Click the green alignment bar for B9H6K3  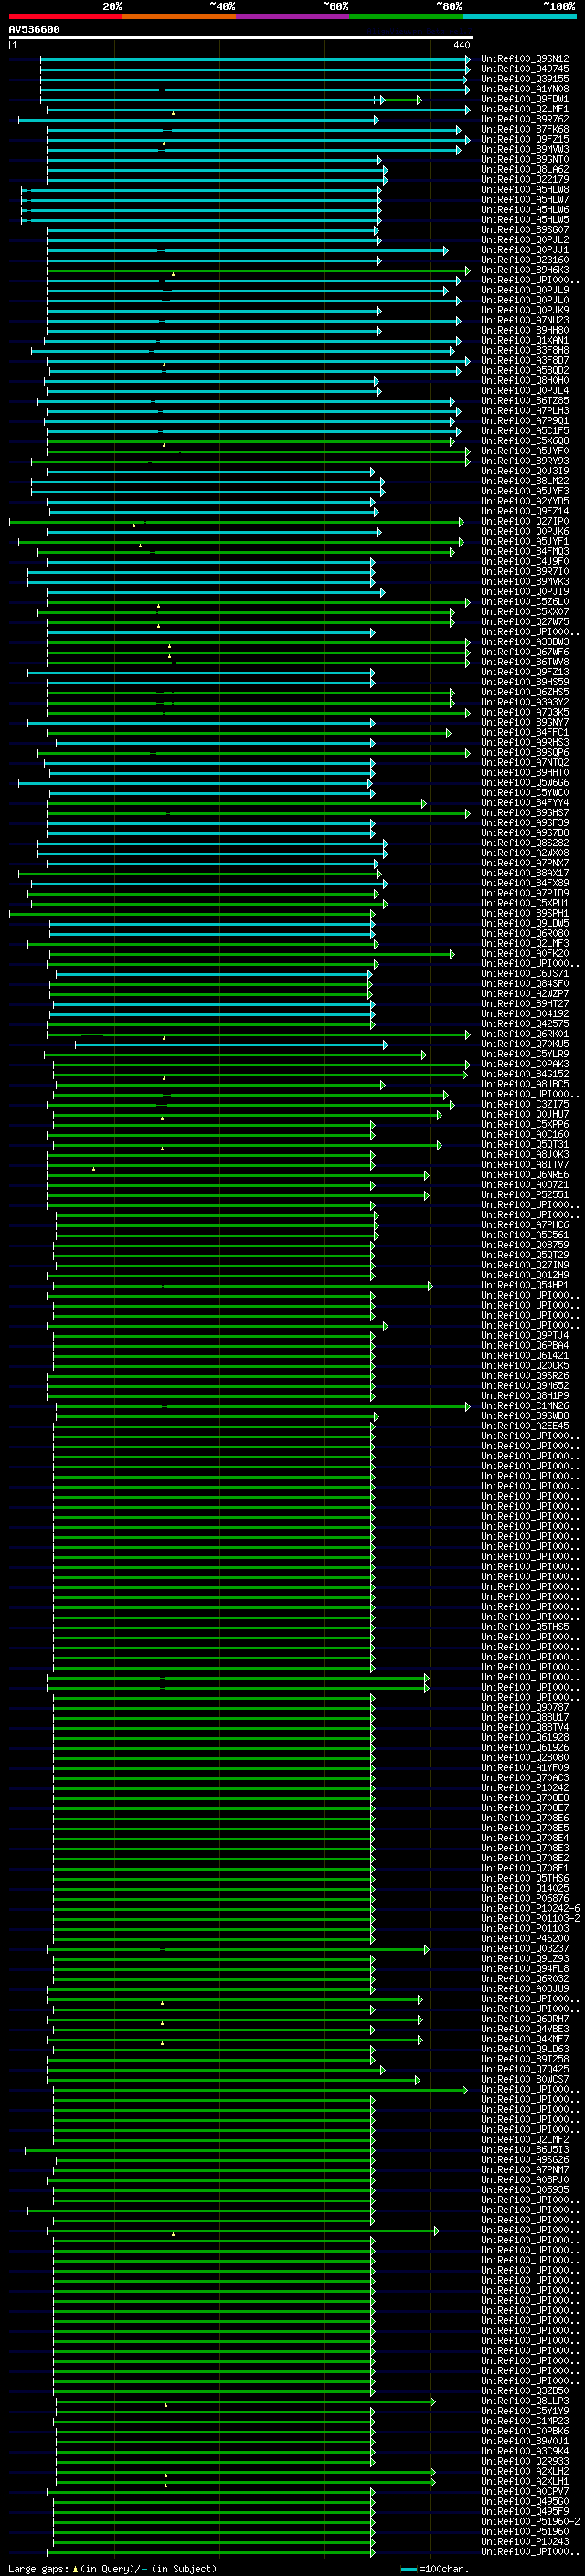click(258, 270)
